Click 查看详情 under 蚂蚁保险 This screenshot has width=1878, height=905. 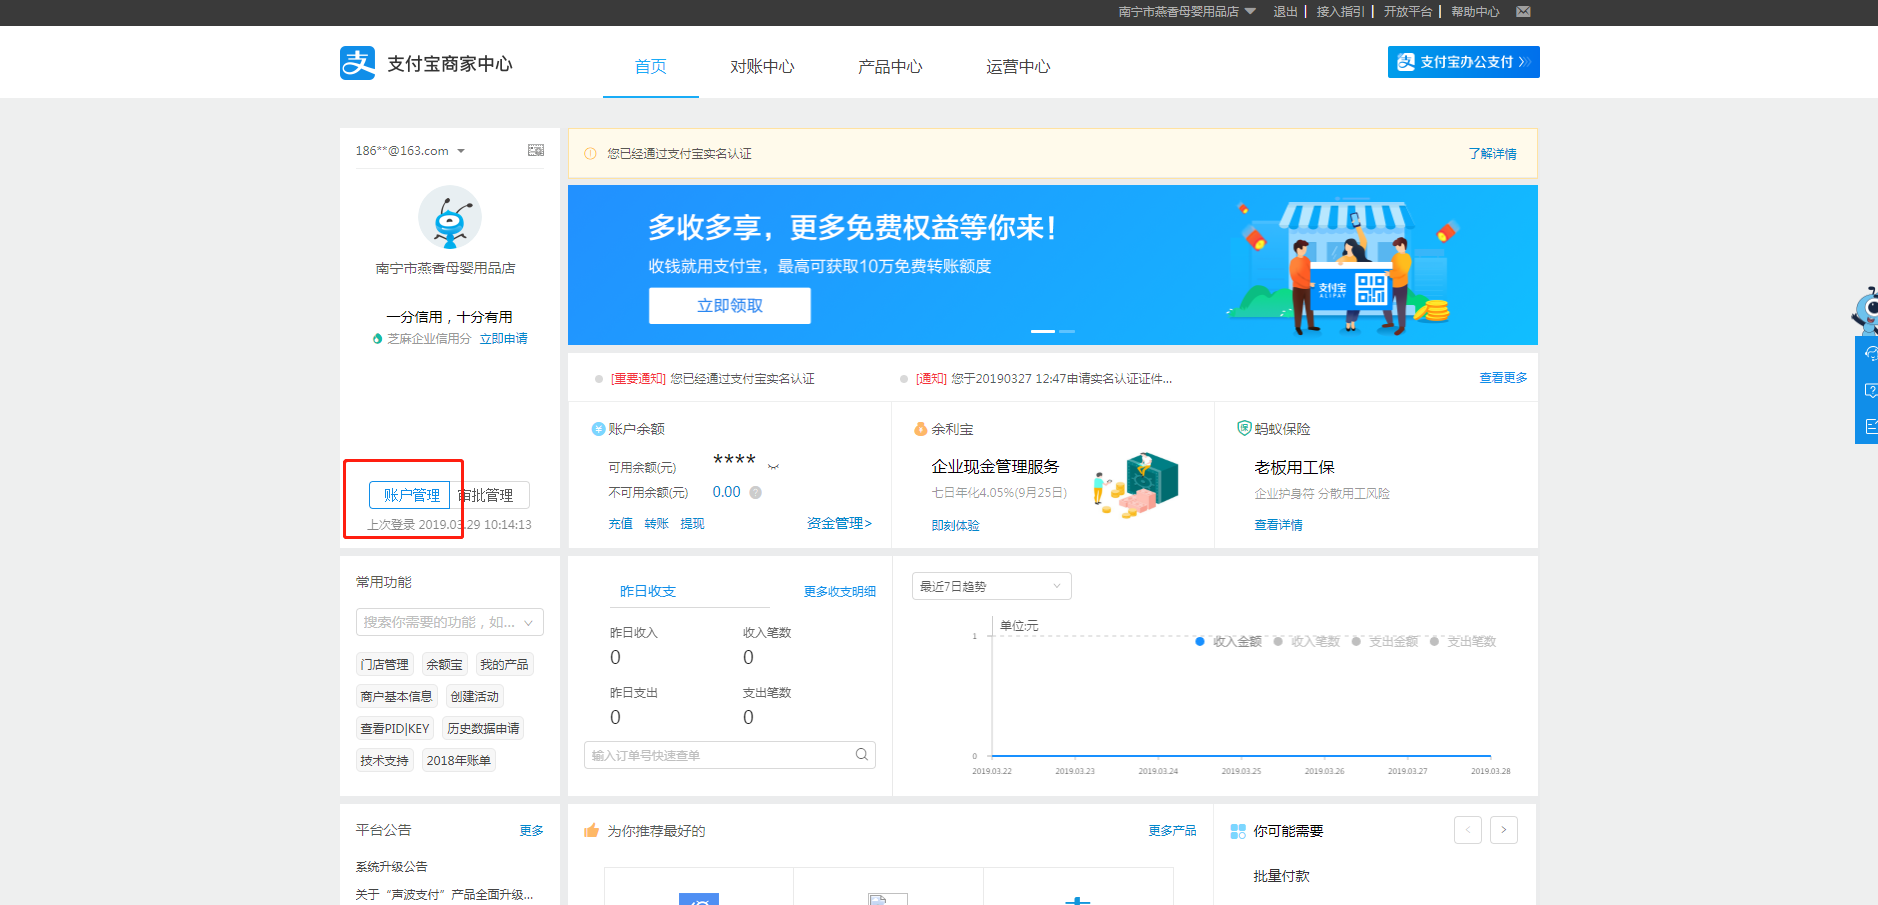pyautogui.click(x=1278, y=525)
